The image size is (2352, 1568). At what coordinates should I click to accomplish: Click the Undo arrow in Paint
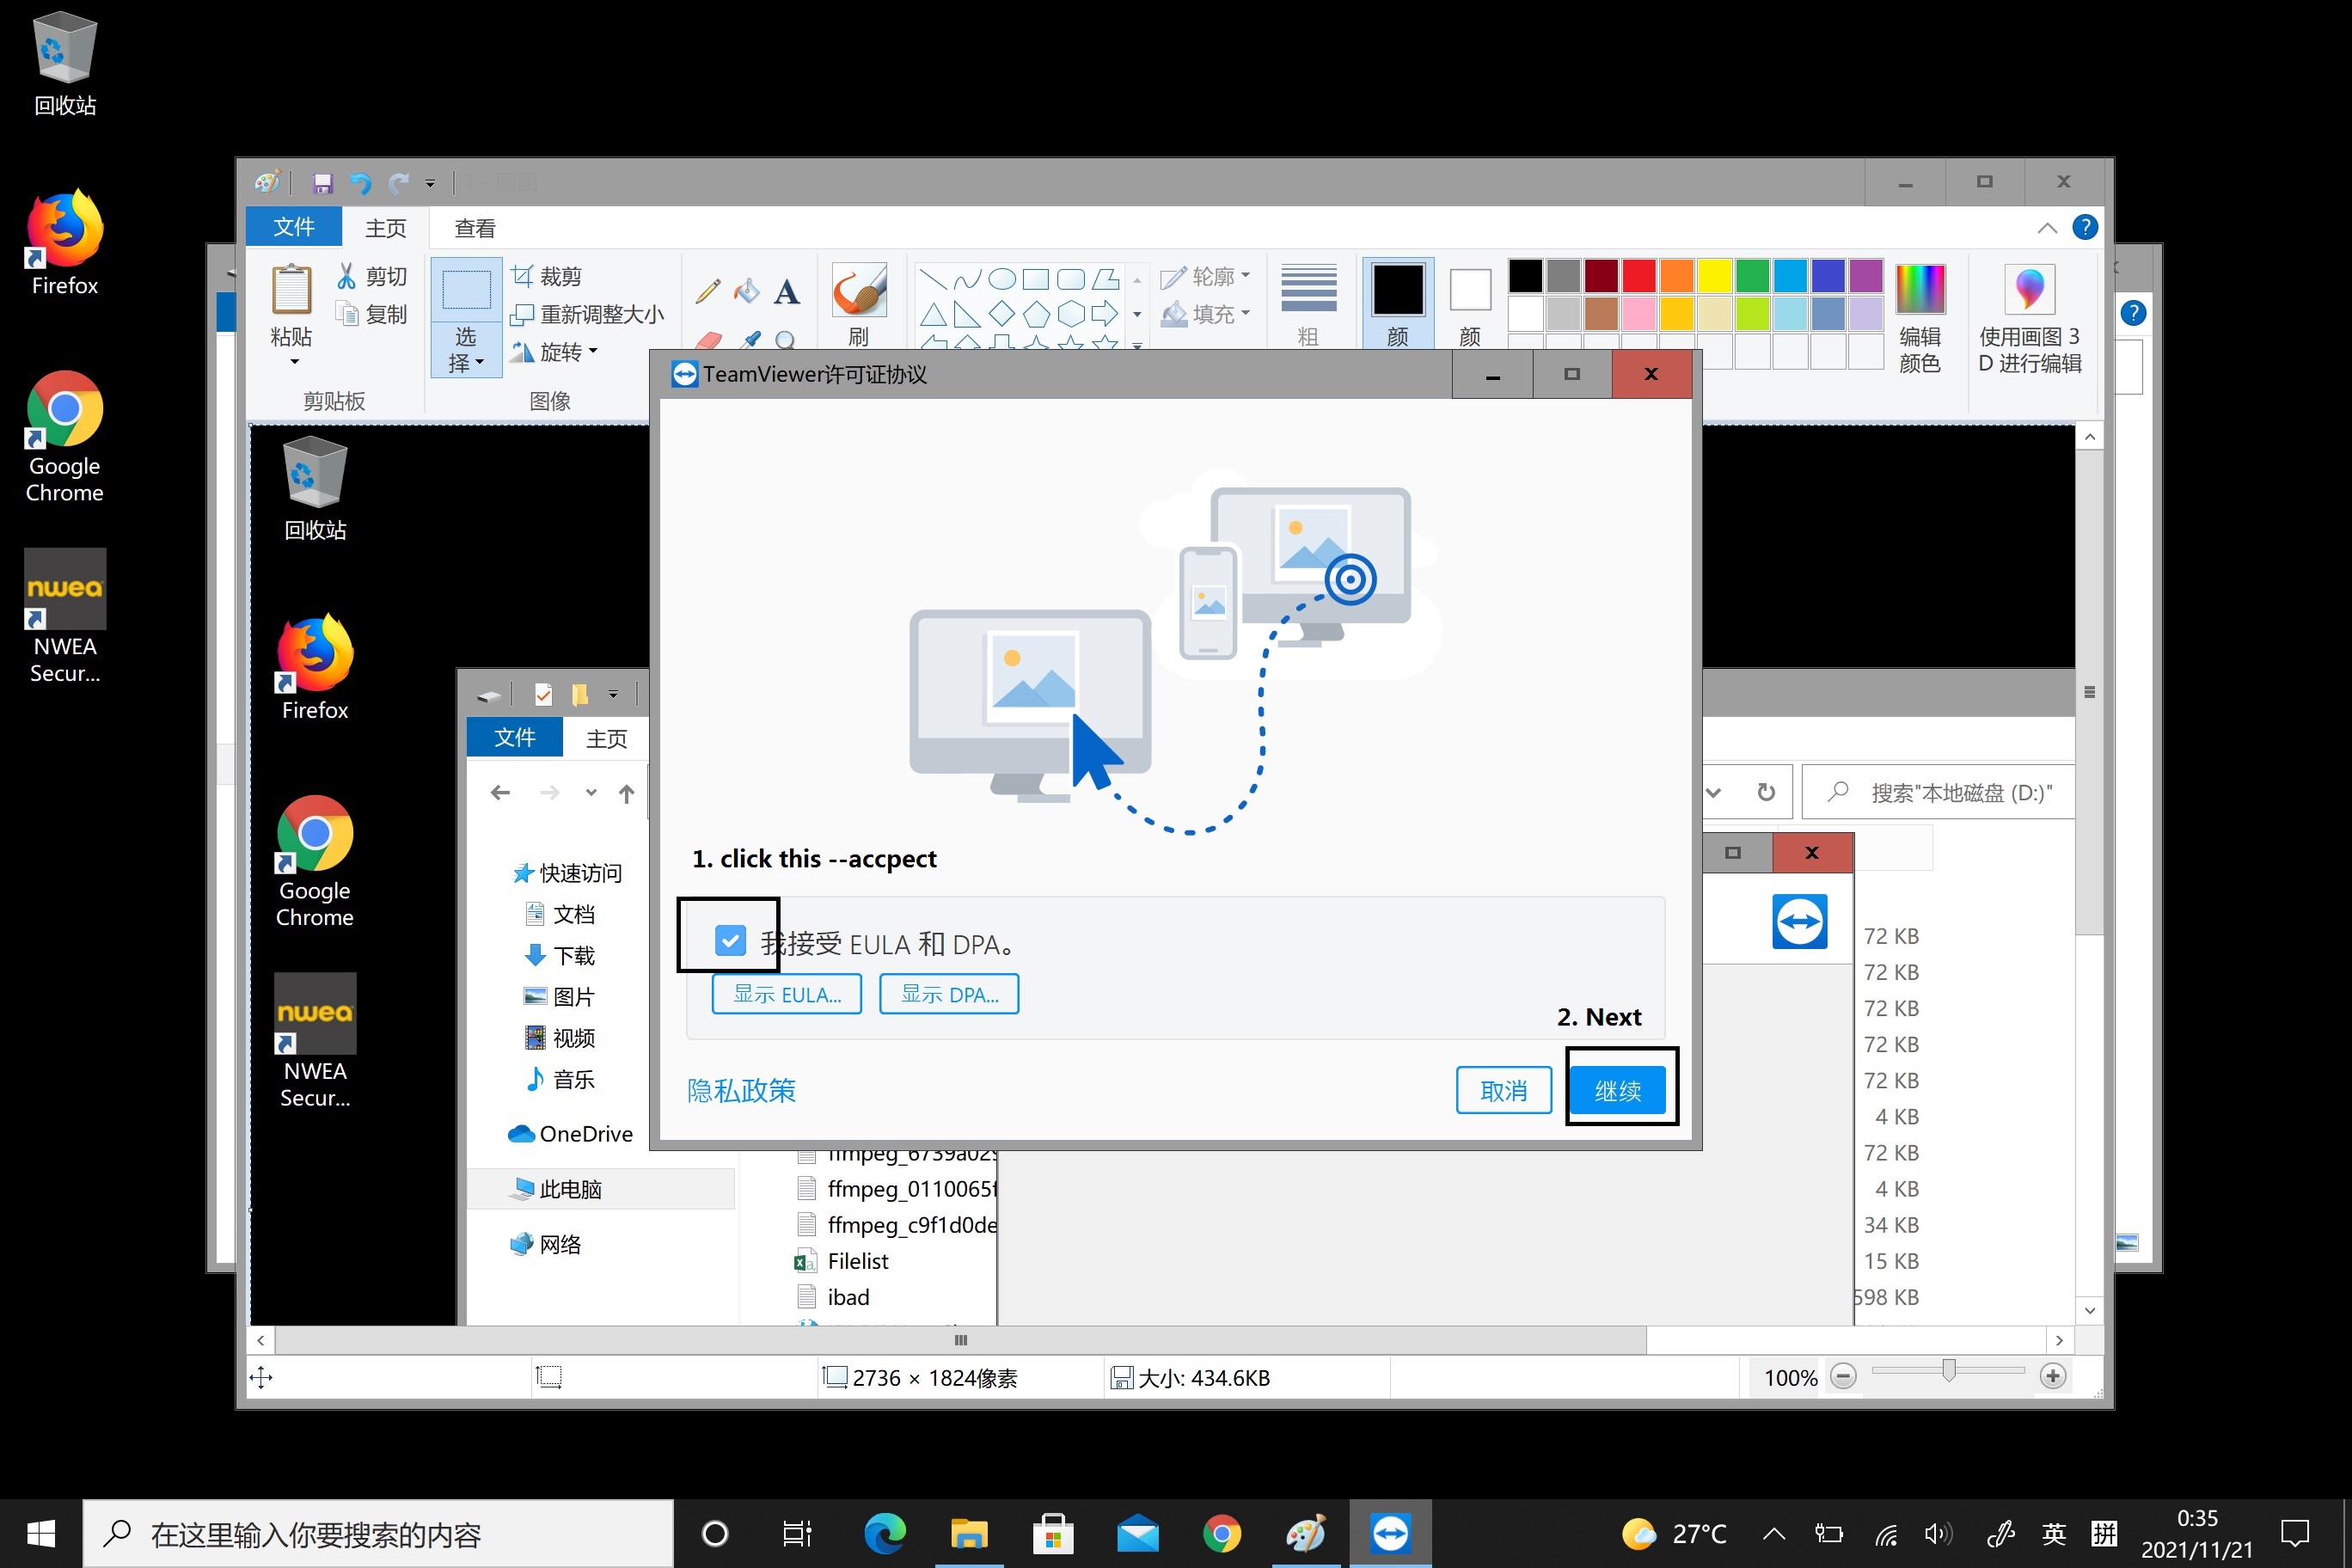coord(360,183)
